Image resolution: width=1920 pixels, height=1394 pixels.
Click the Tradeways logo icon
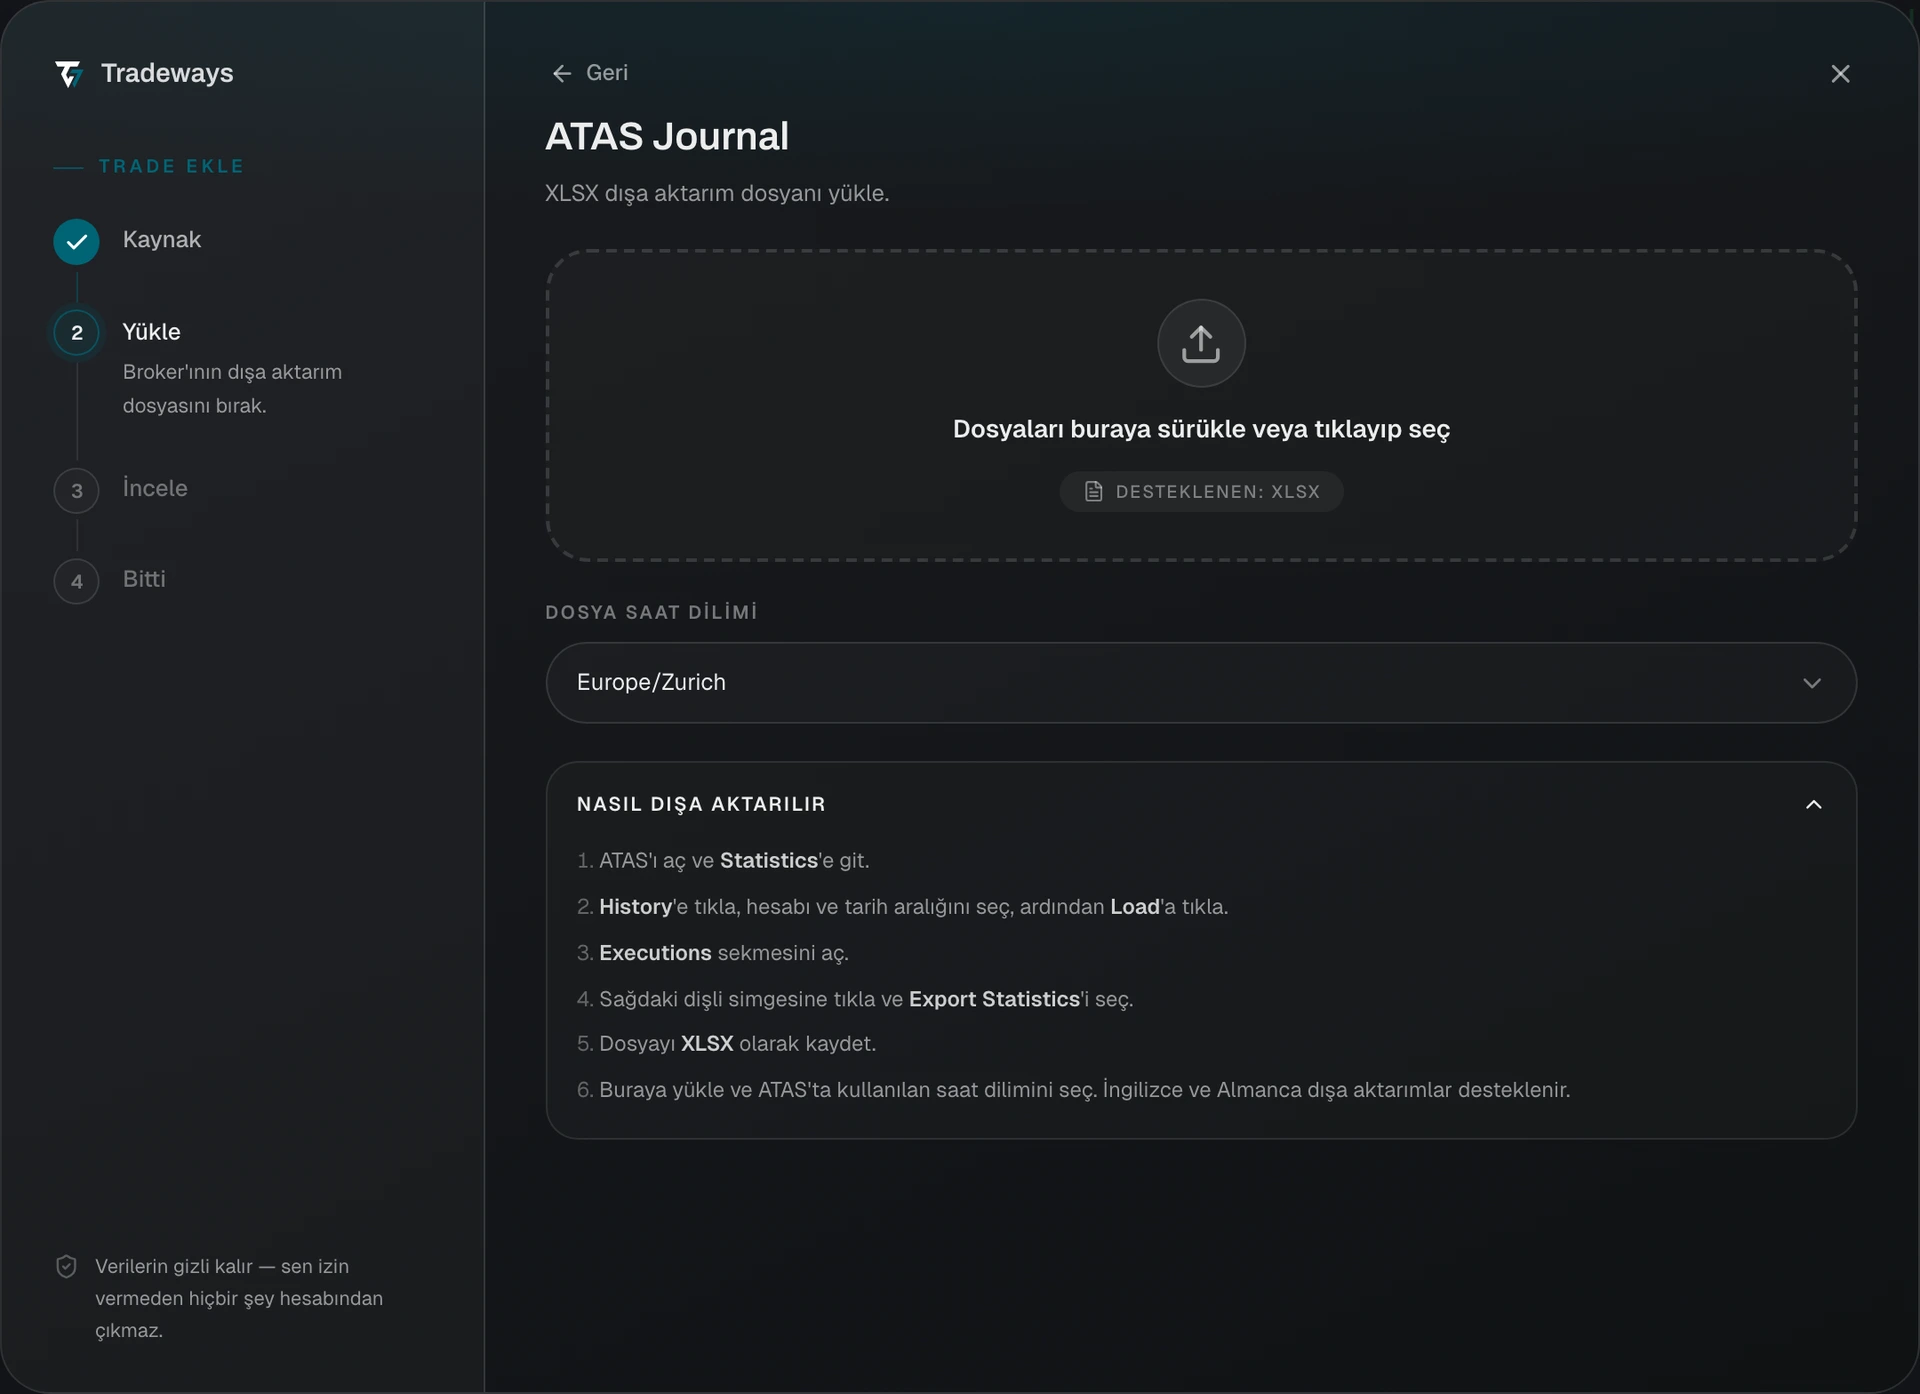coord(69,74)
